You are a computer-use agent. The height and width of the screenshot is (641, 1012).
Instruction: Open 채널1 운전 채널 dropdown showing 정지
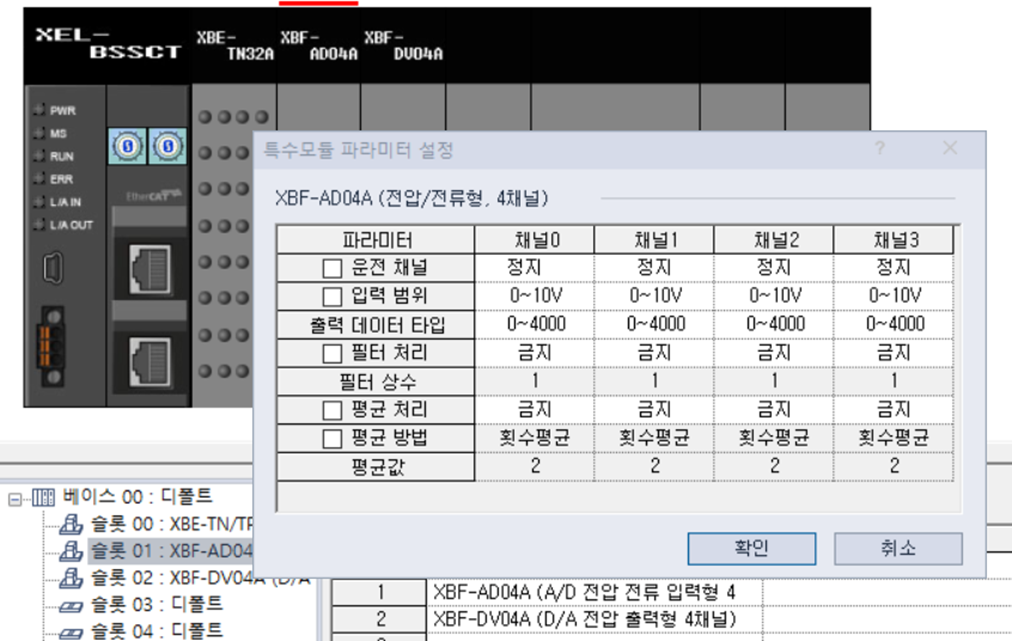tap(654, 268)
